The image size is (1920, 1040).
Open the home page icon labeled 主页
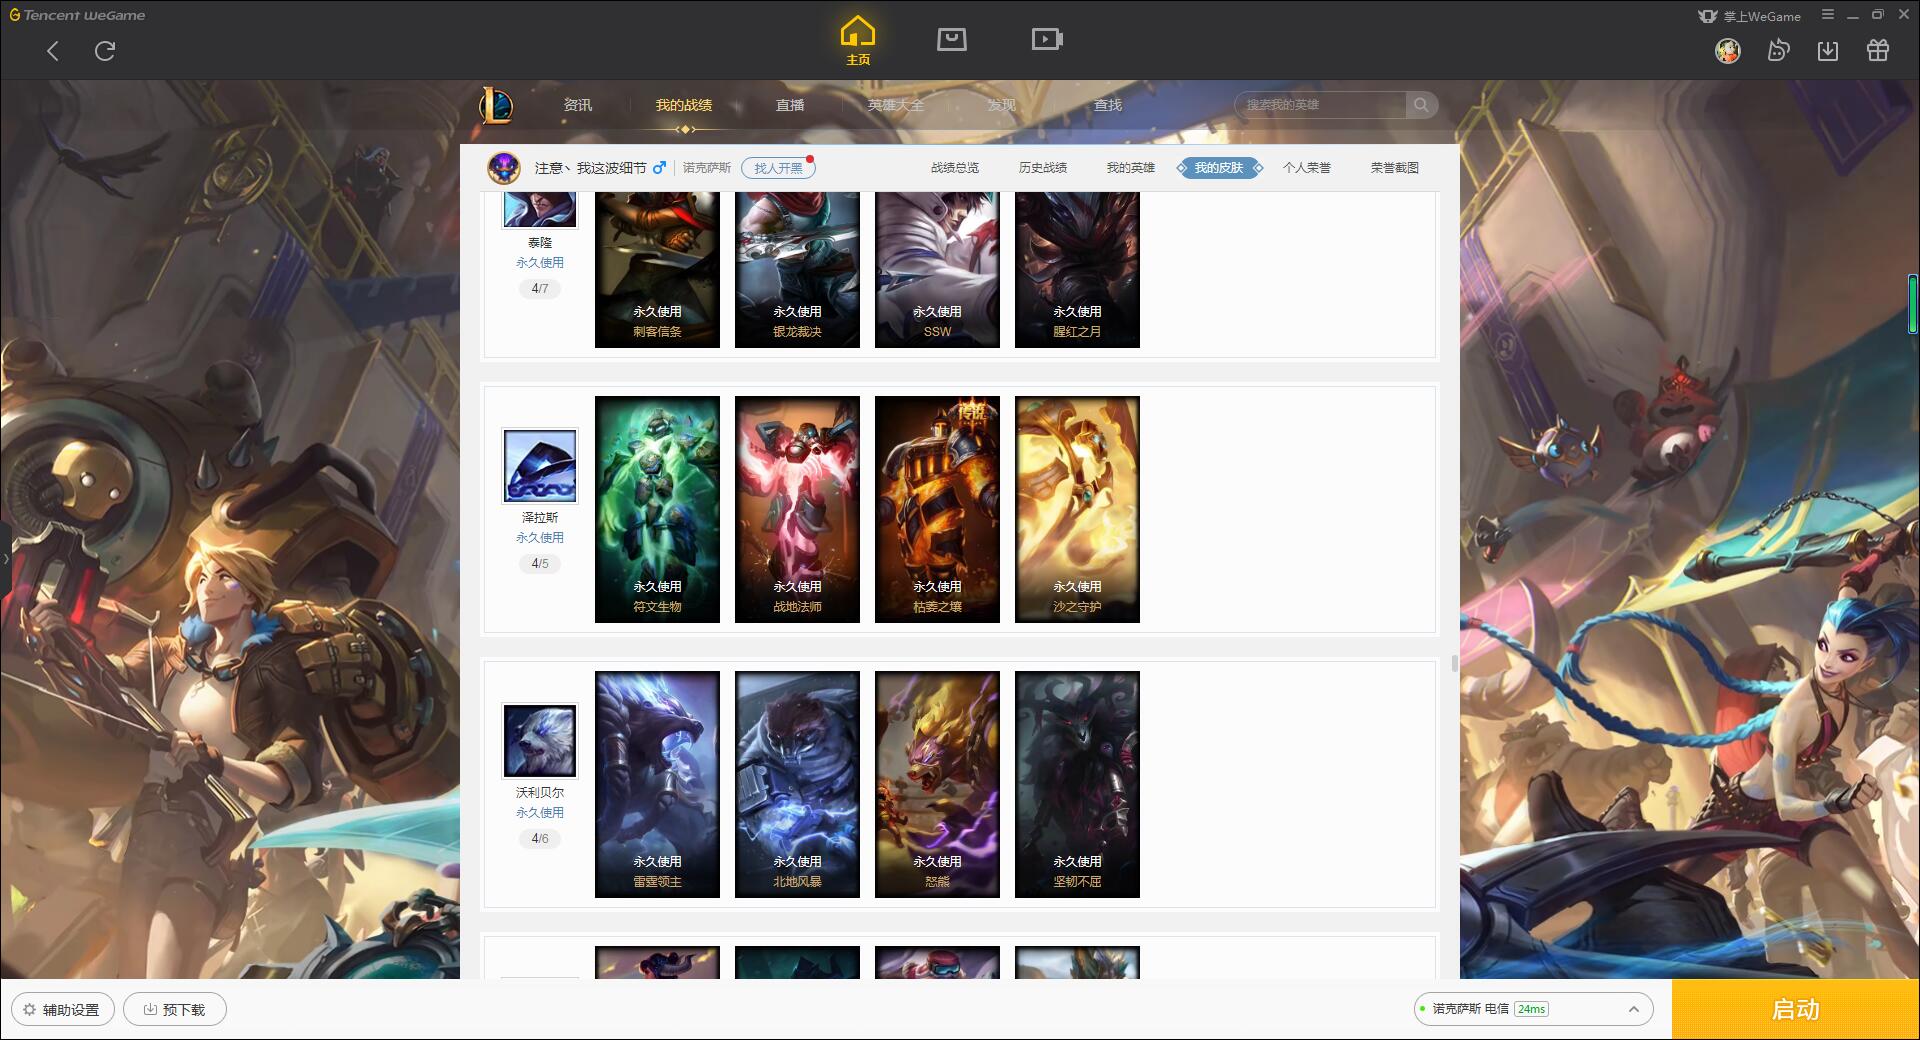click(x=857, y=41)
